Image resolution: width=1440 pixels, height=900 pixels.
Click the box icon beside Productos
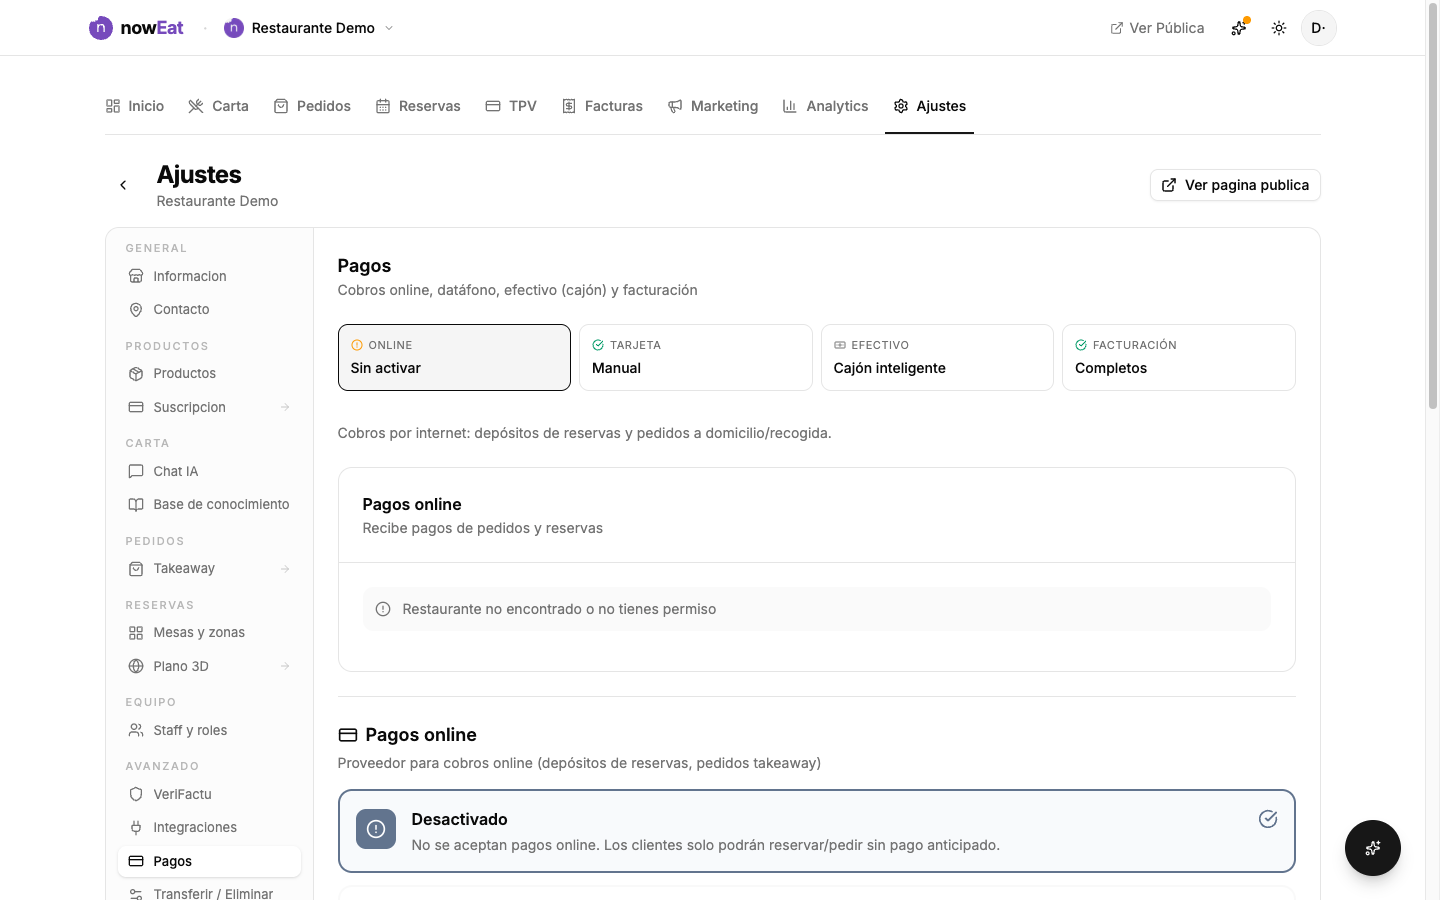(x=136, y=374)
